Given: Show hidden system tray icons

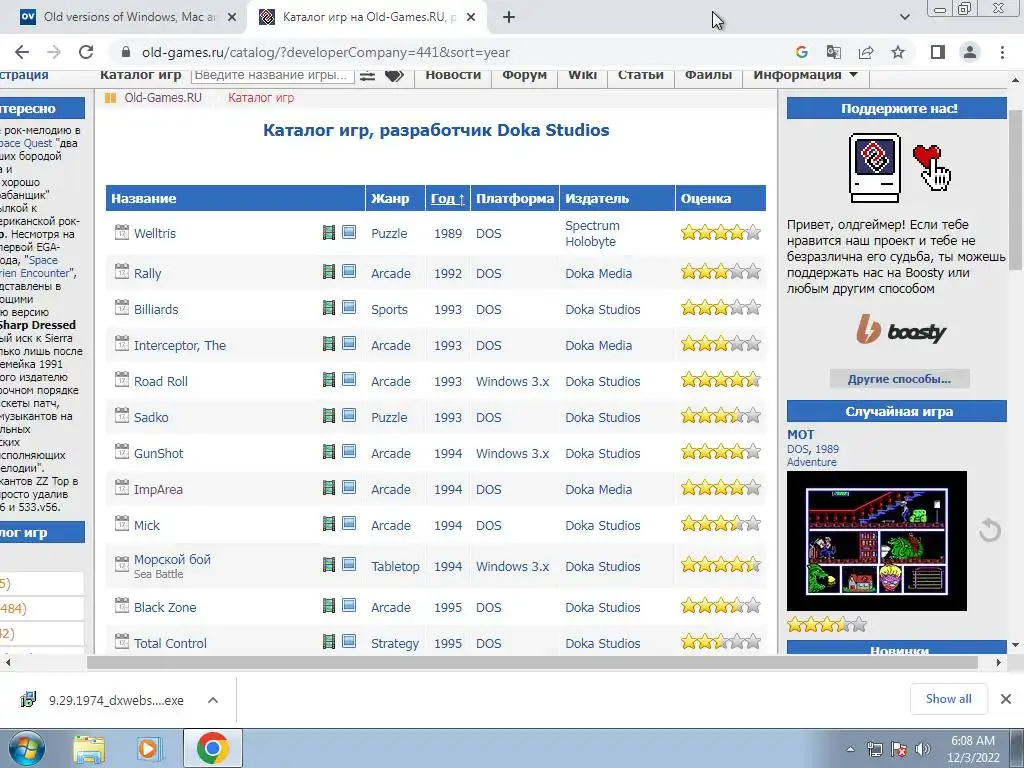Looking at the screenshot, I should pos(850,749).
